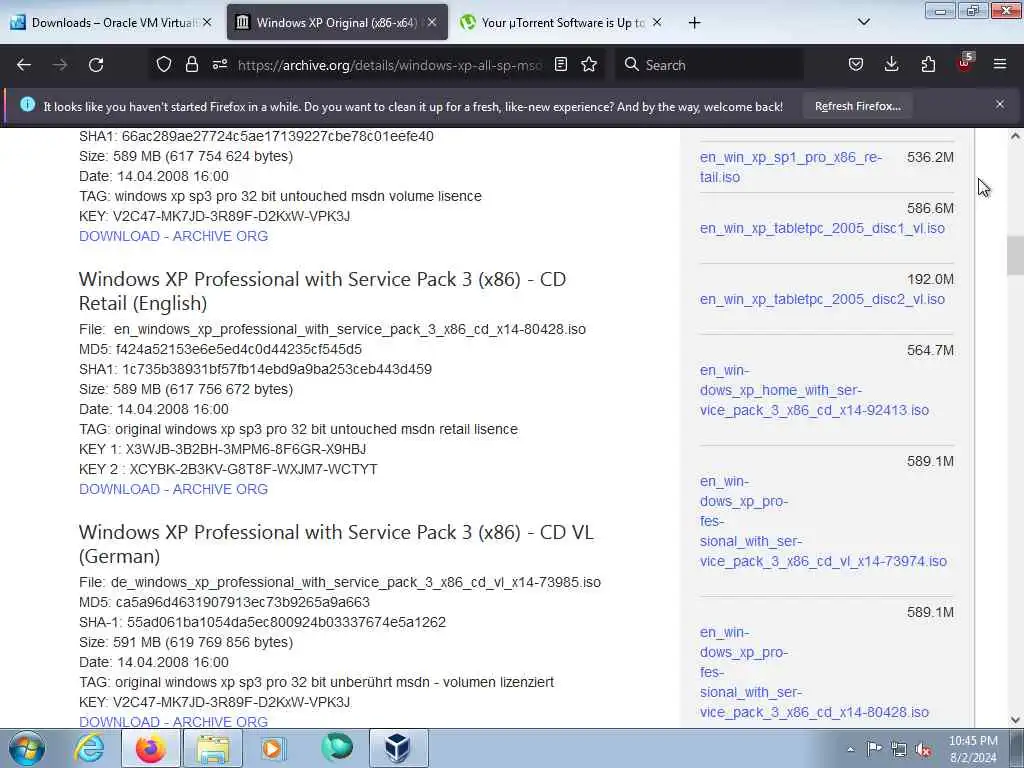Screen dimensions: 1024x768
Task: Show hidden tray icons arrow
Action: [850, 750]
